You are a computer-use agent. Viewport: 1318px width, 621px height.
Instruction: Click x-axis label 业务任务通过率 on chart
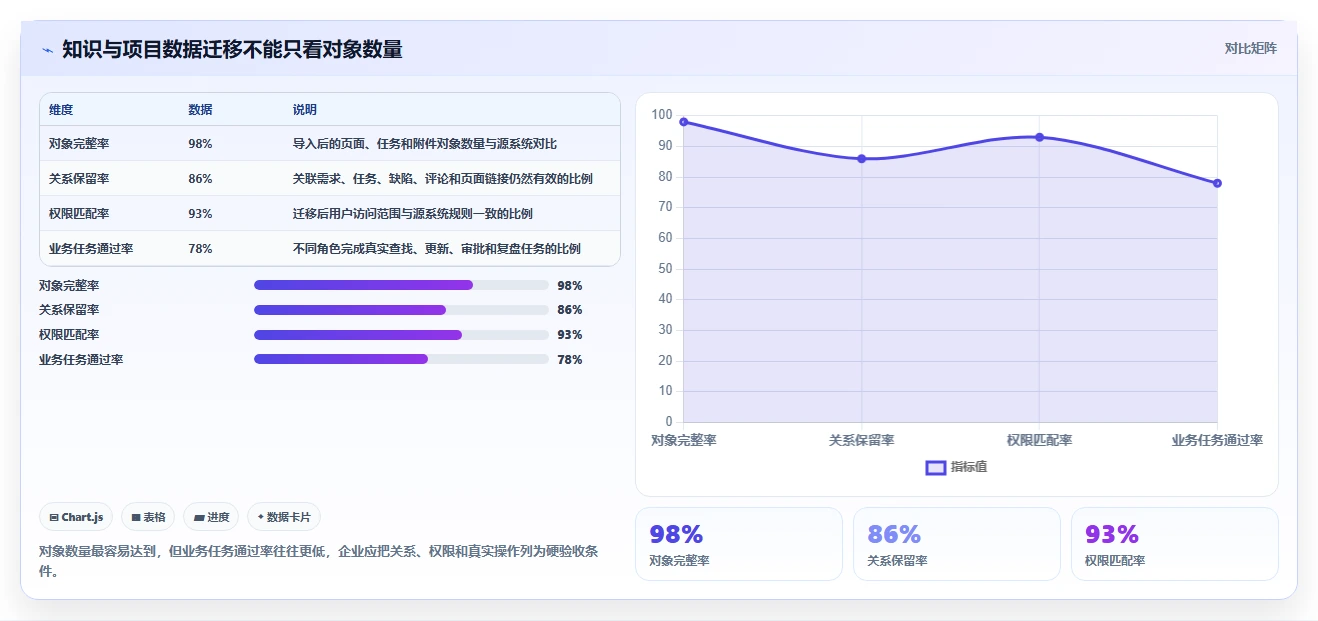[x=1217, y=440]
